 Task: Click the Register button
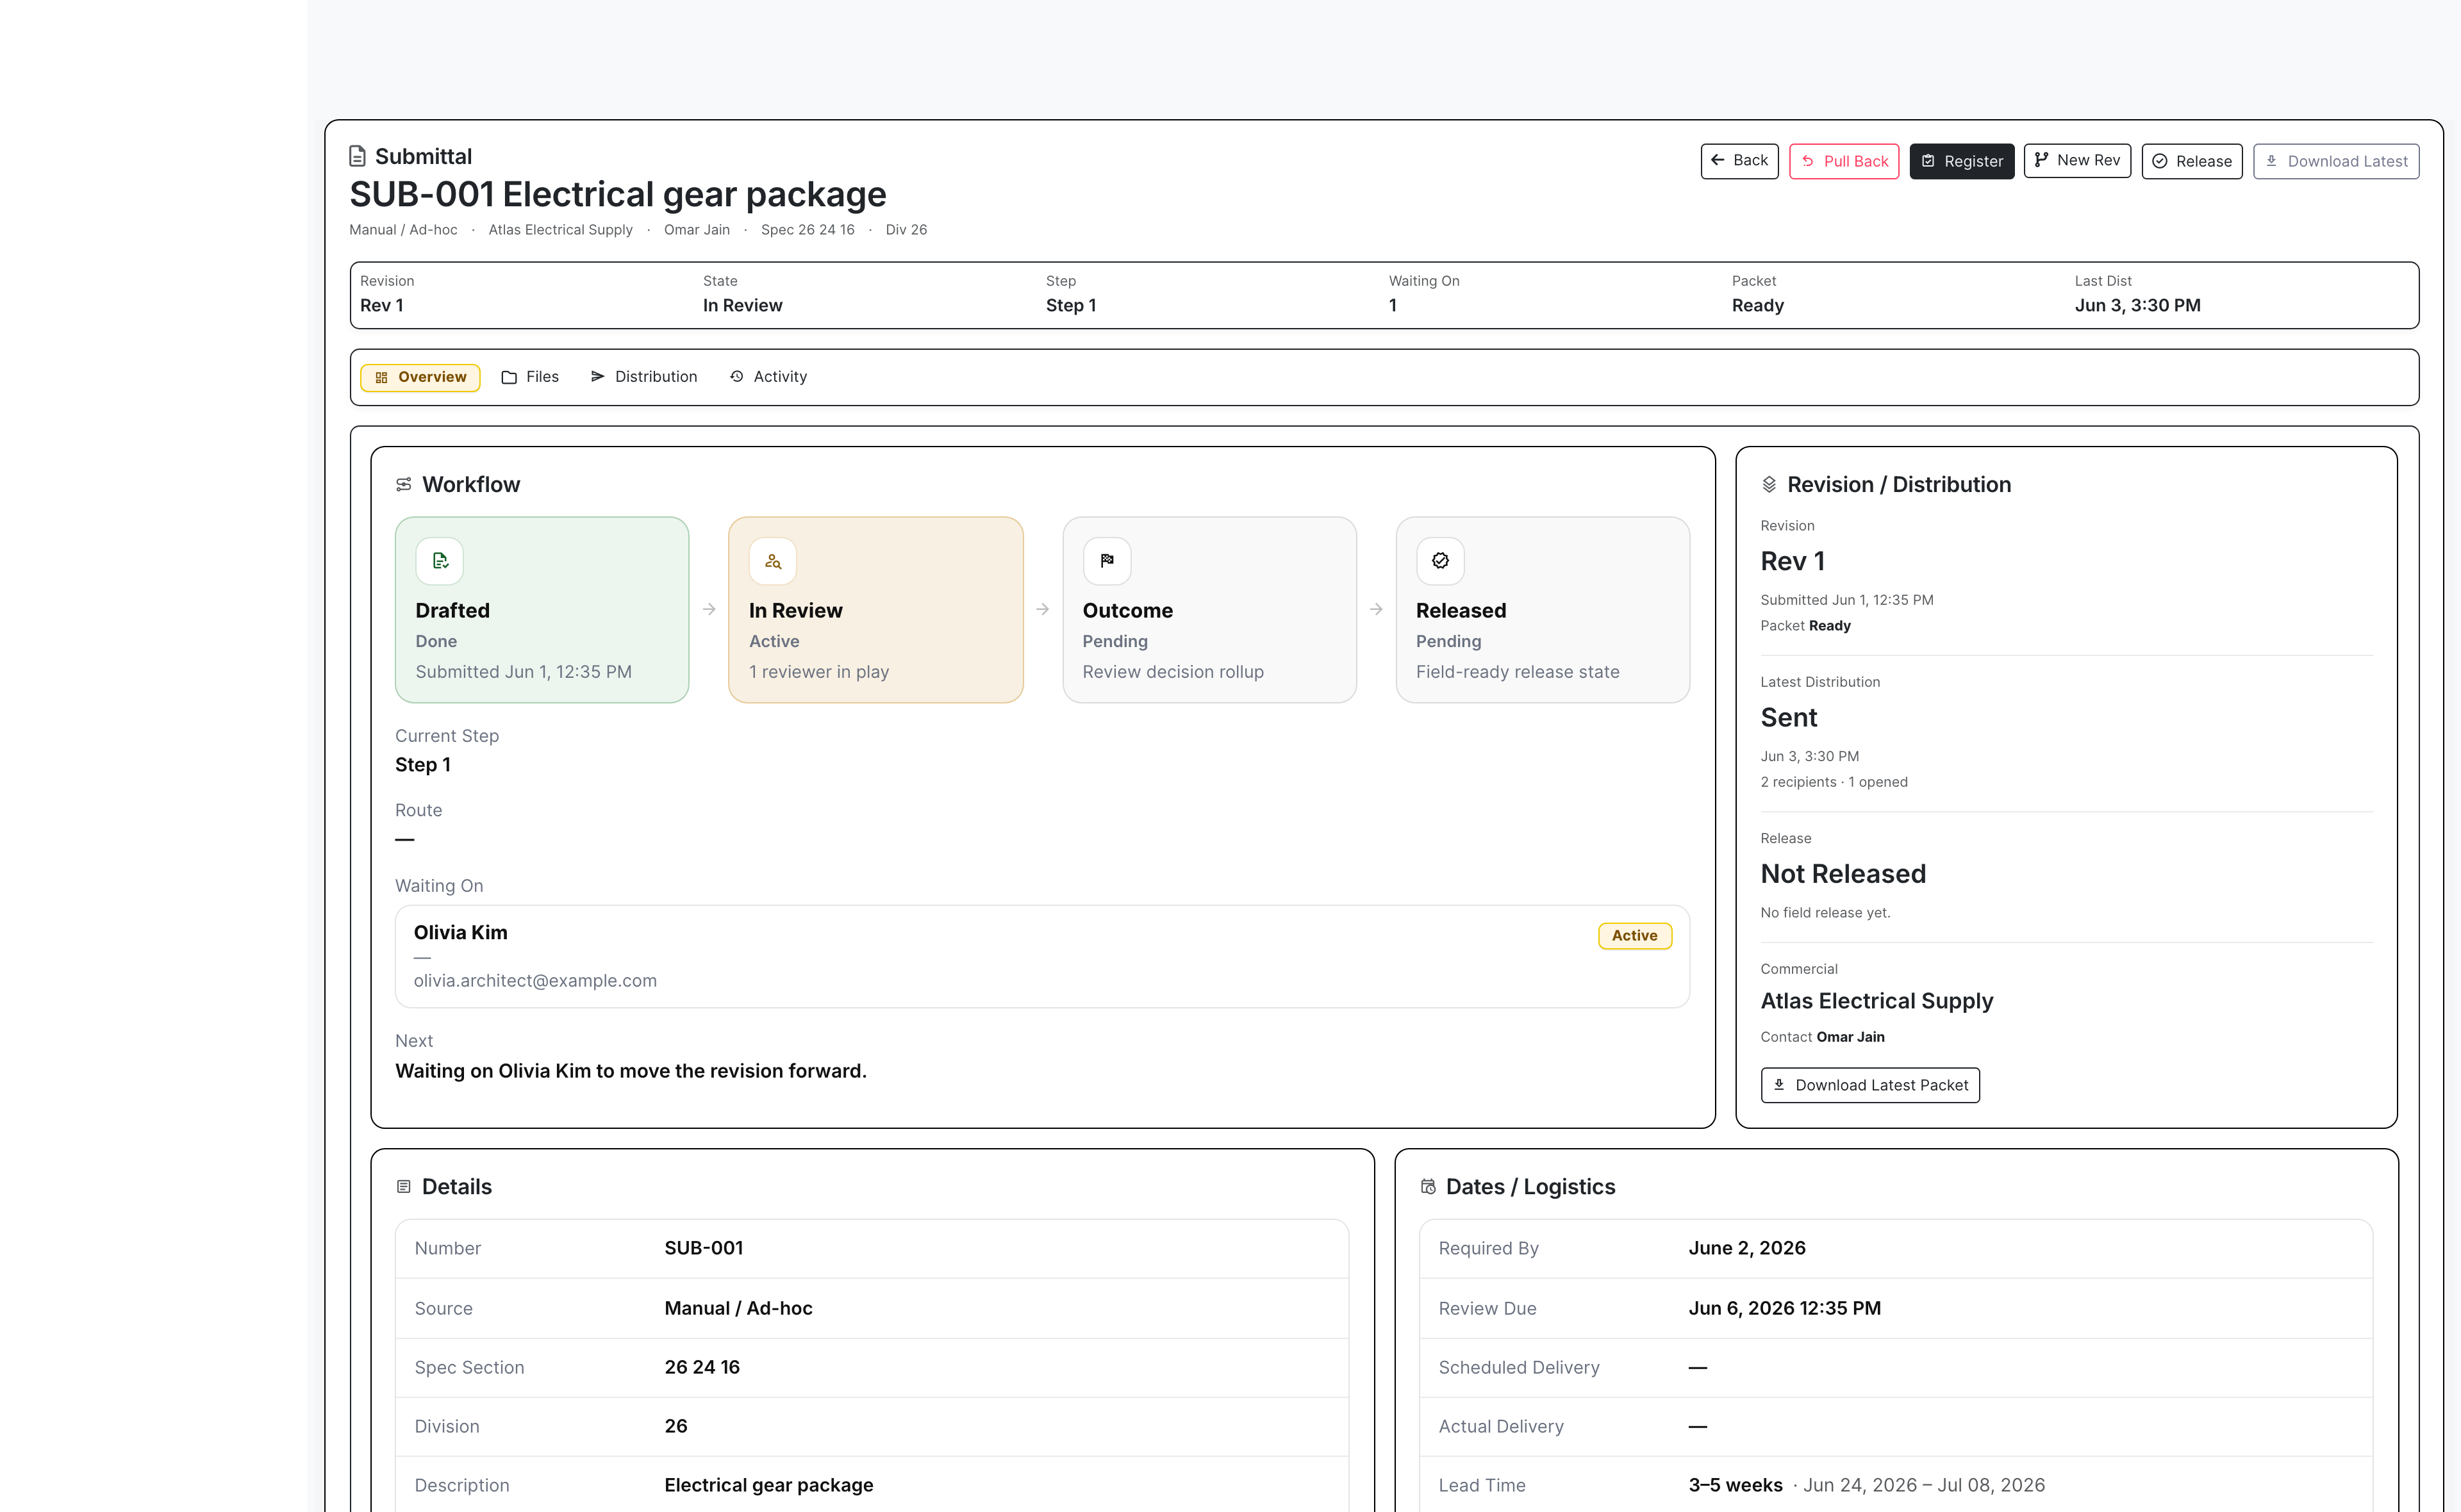1962,161
